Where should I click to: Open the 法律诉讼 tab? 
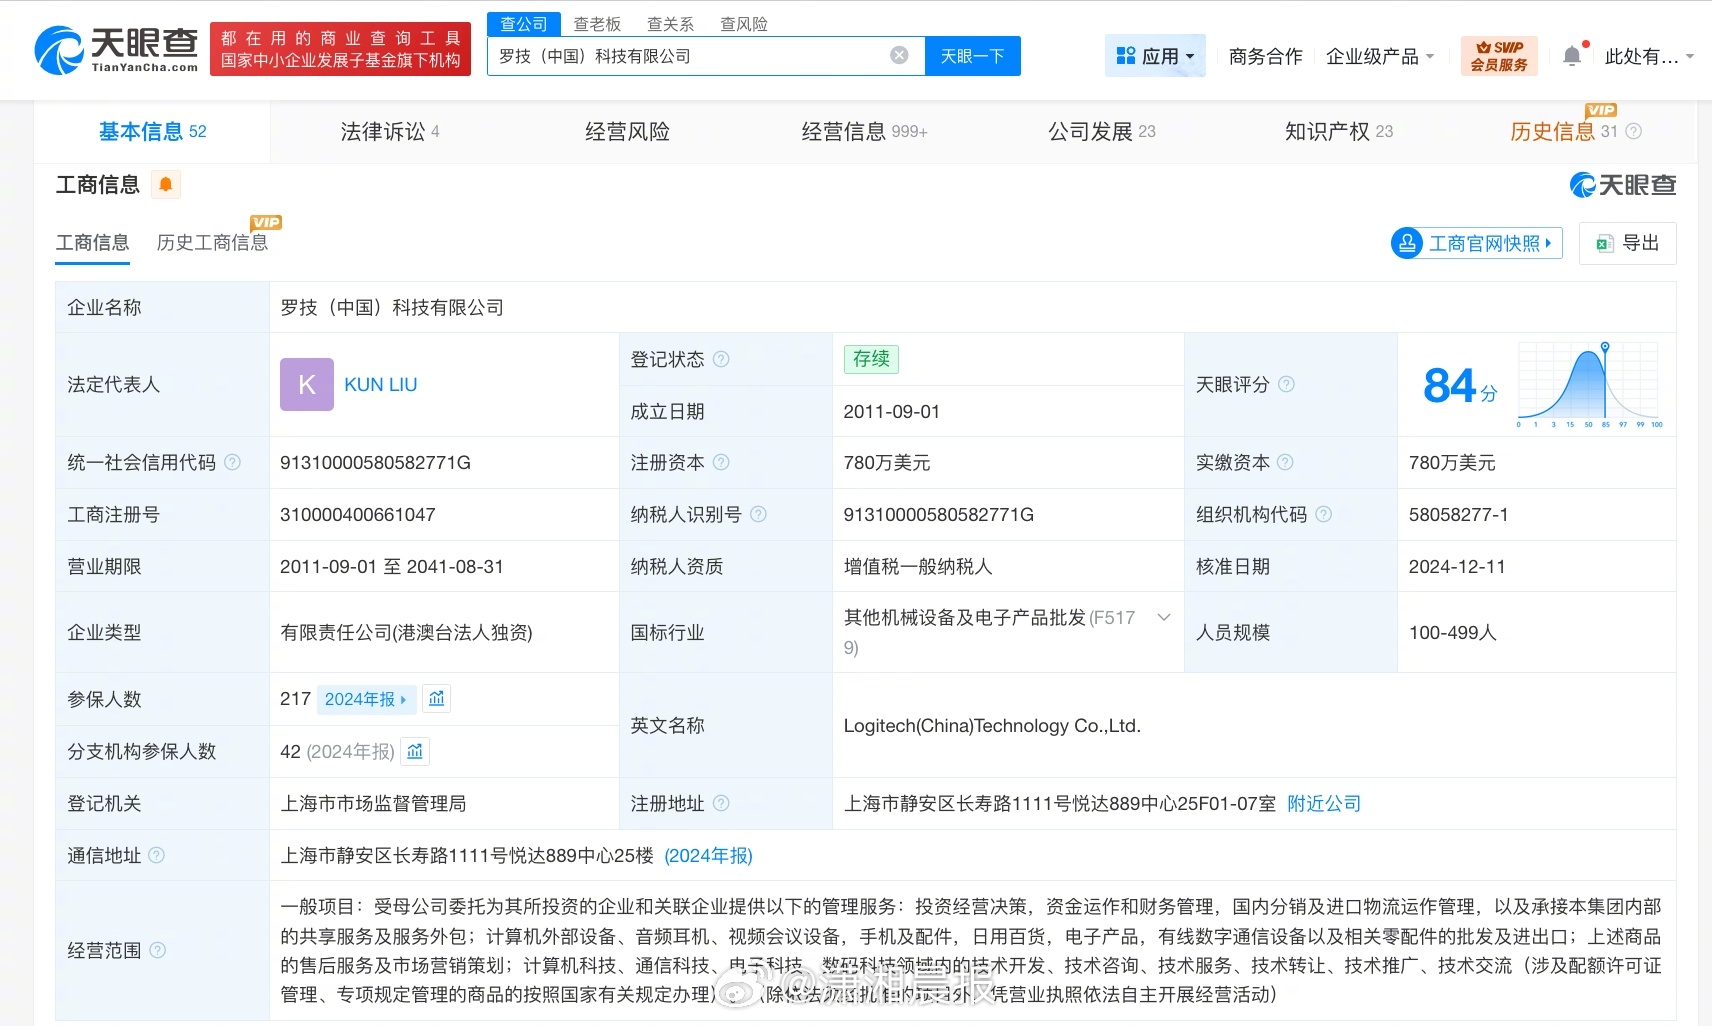pyautogui.click(x=381, y=131)
